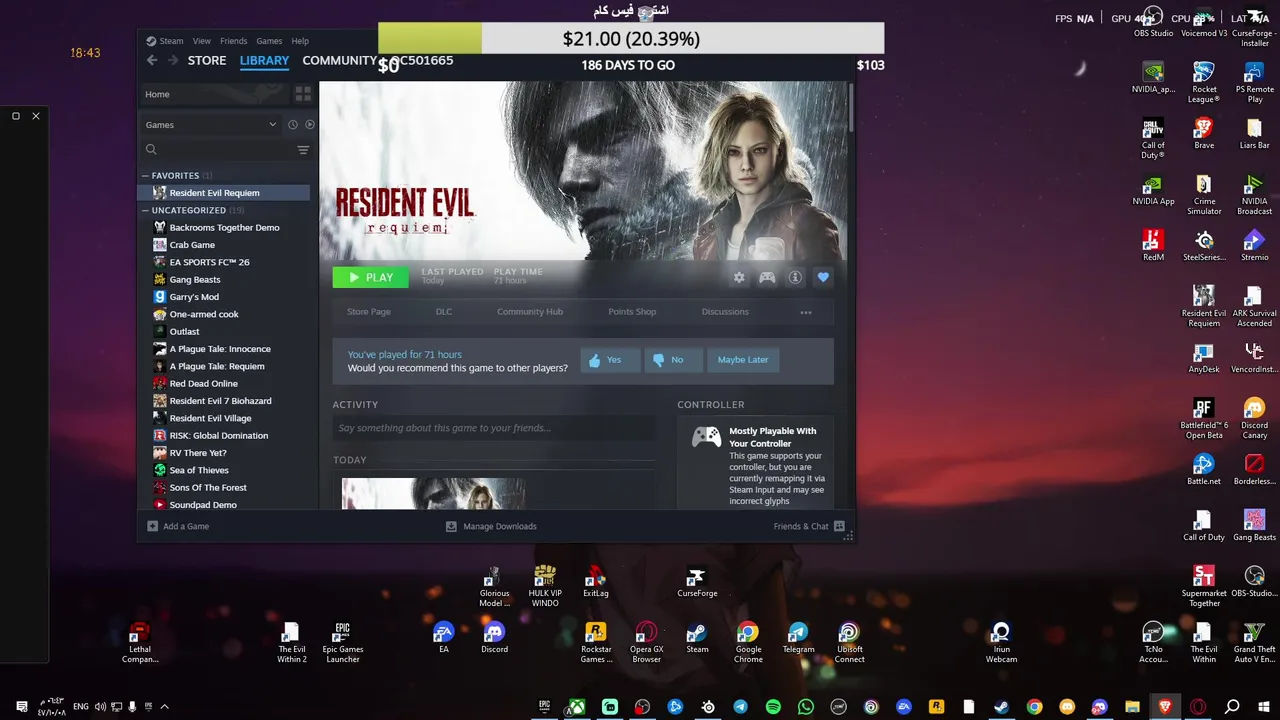Switch to the Library tab
This screenshot has width=1280, height=720.
tap(264, 61)
